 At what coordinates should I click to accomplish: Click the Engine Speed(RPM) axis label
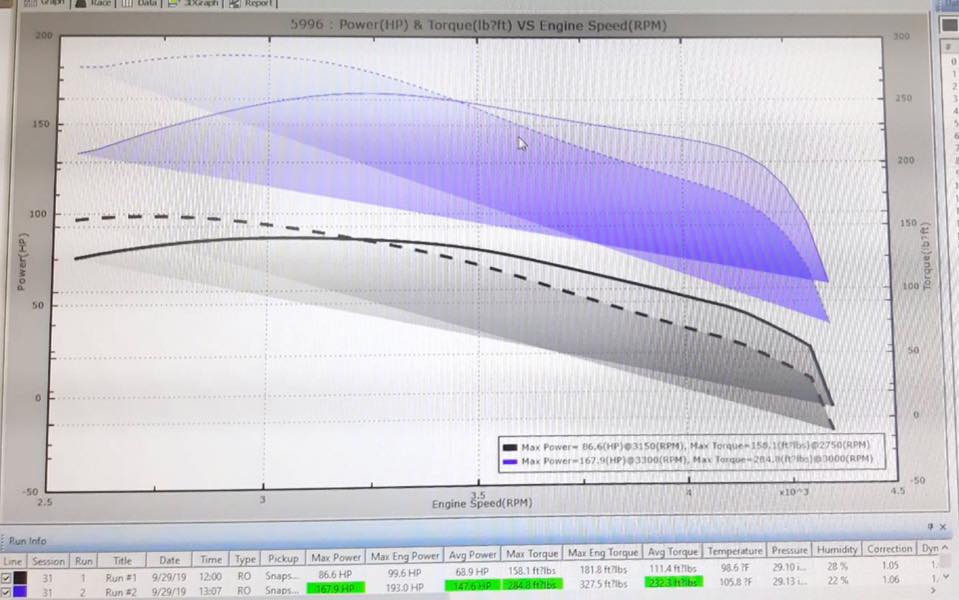[x=482, y=503]
